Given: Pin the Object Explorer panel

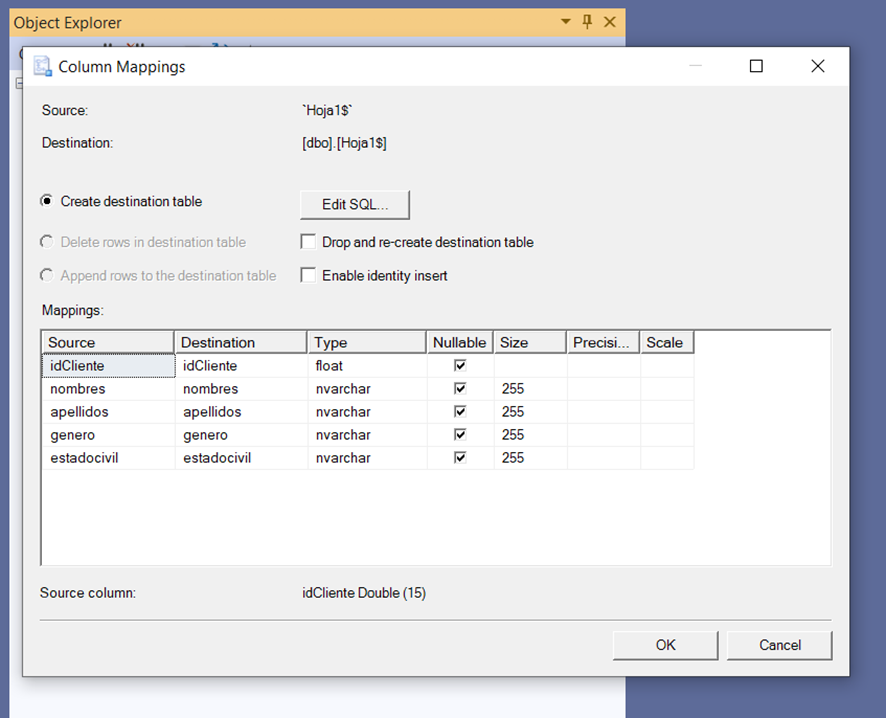Looking at the screenshot, I should tap(587, 22).
